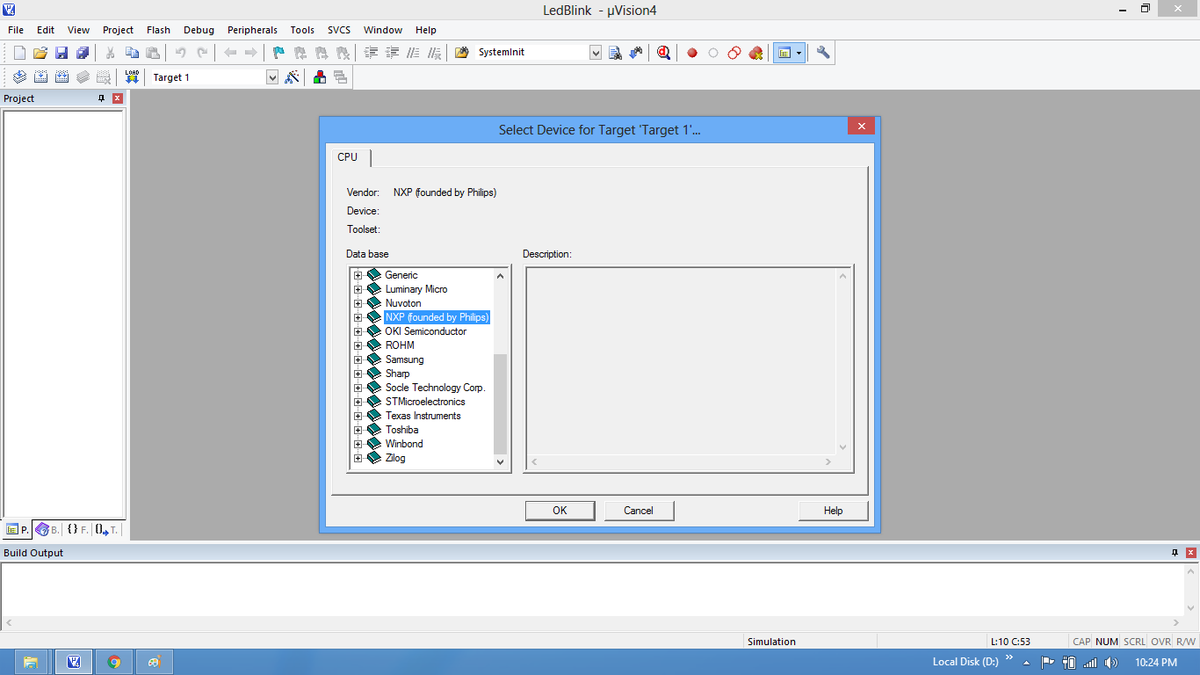Click the Data base list scrollbar up arrow
Image resolution: width=1200 pixels, height=675 pixels.
[x=501, y=275]
